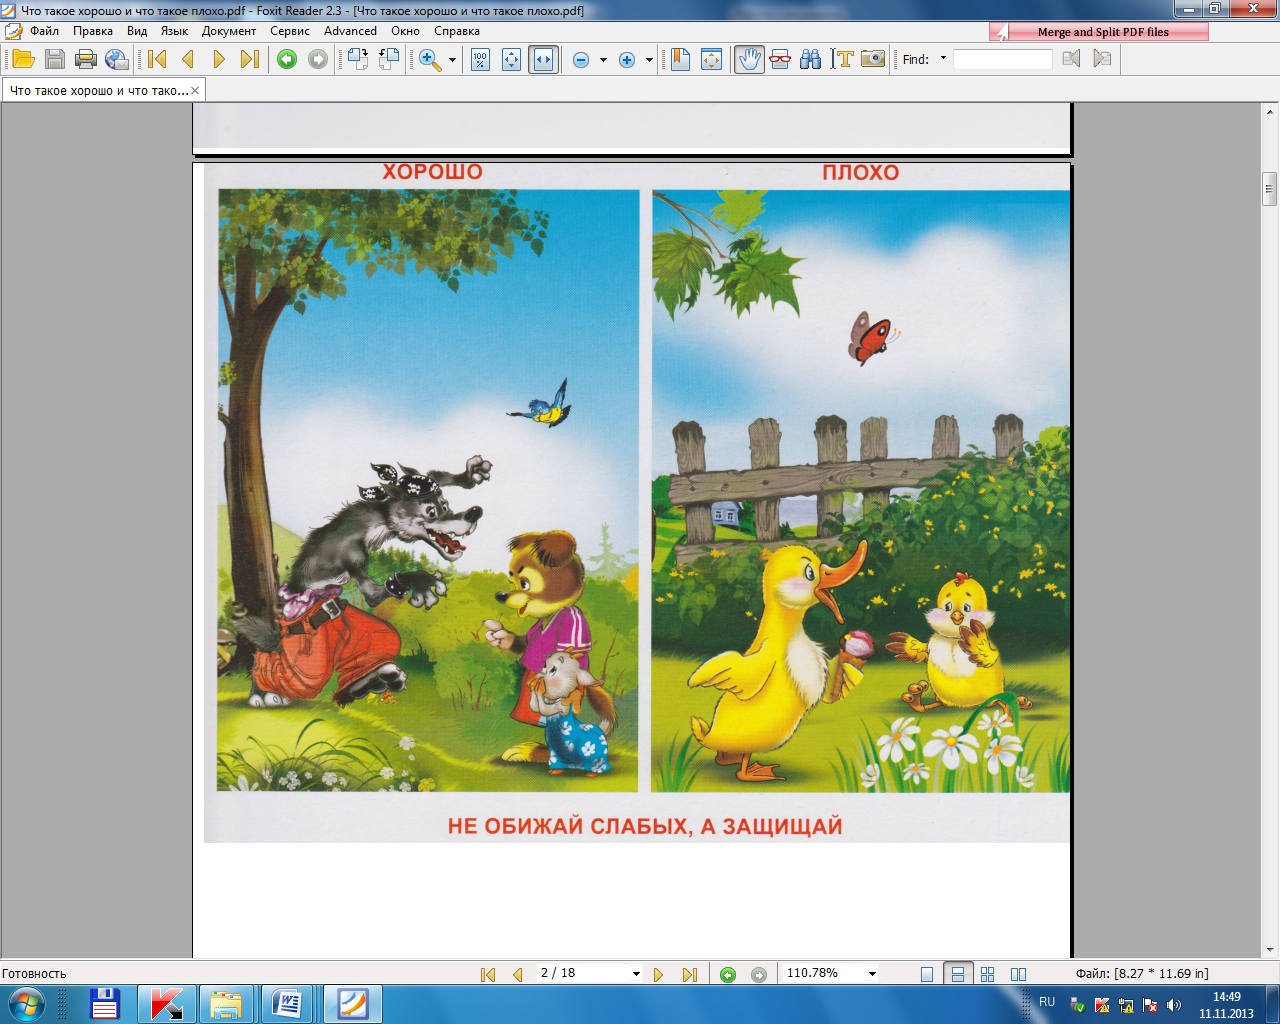Click the Email document icon
The image size is (1280, 1024).
(x=117, y=59)
